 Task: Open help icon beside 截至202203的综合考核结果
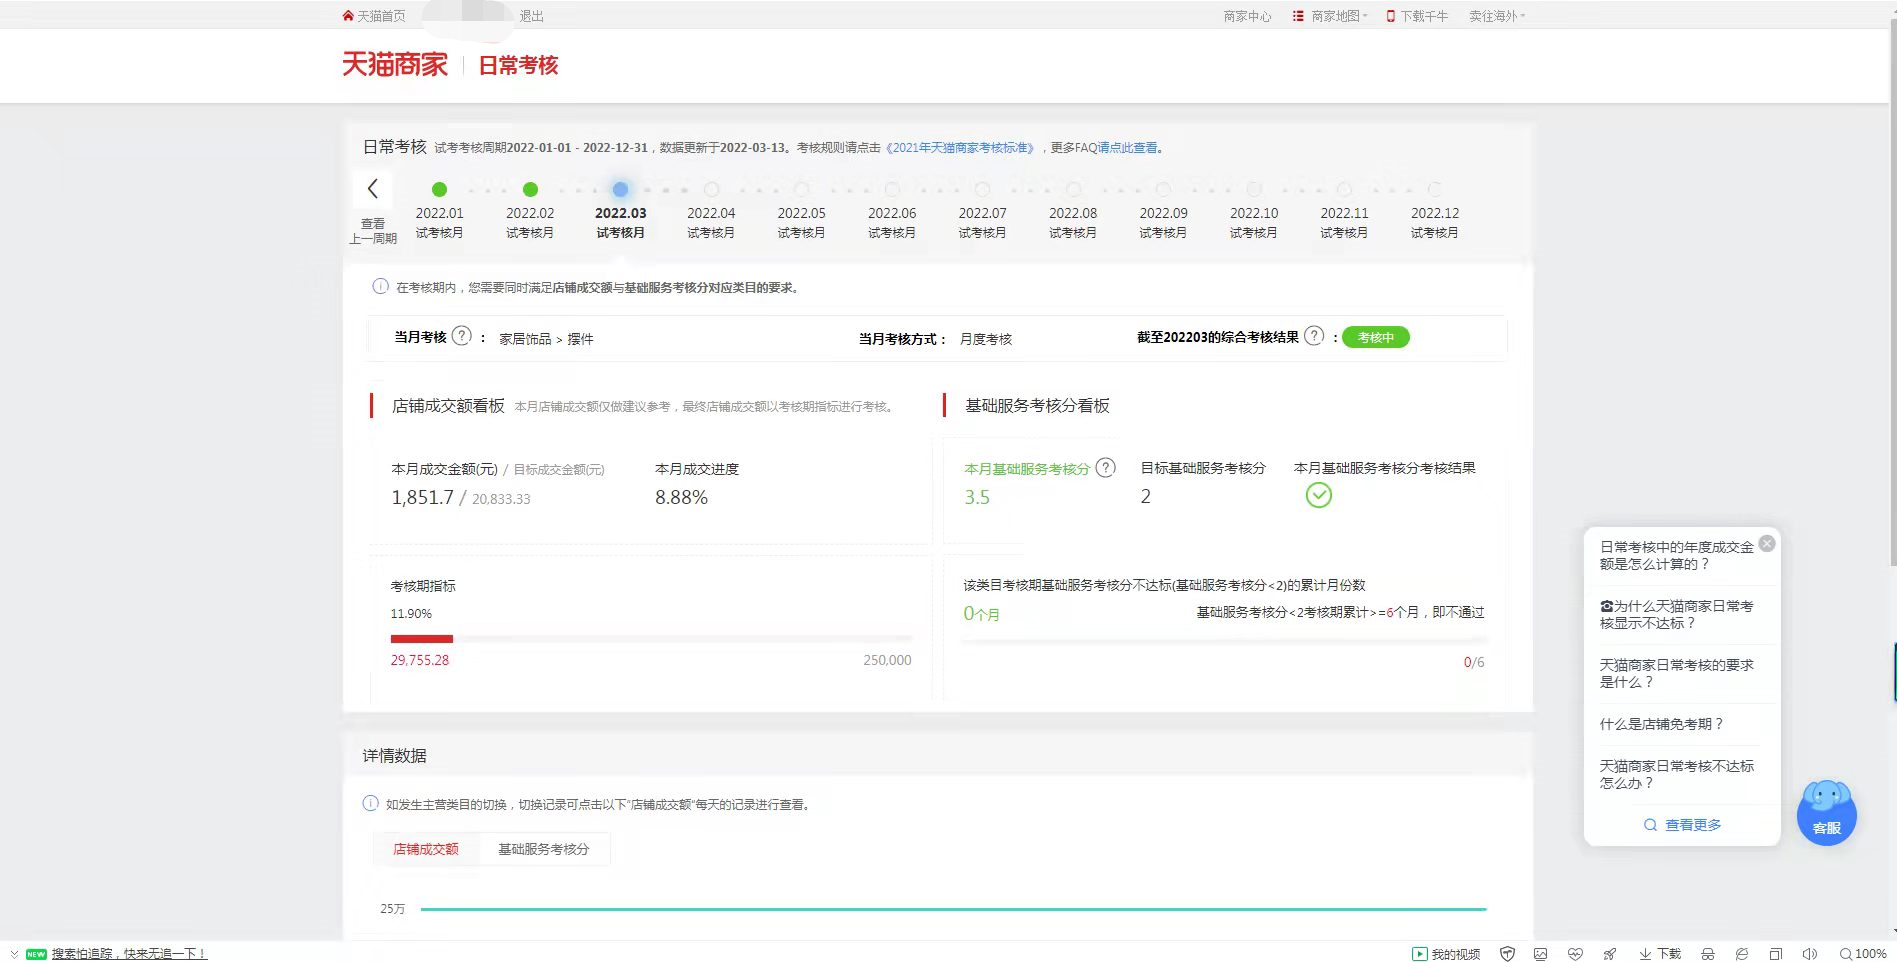[x=1314, y=336]
